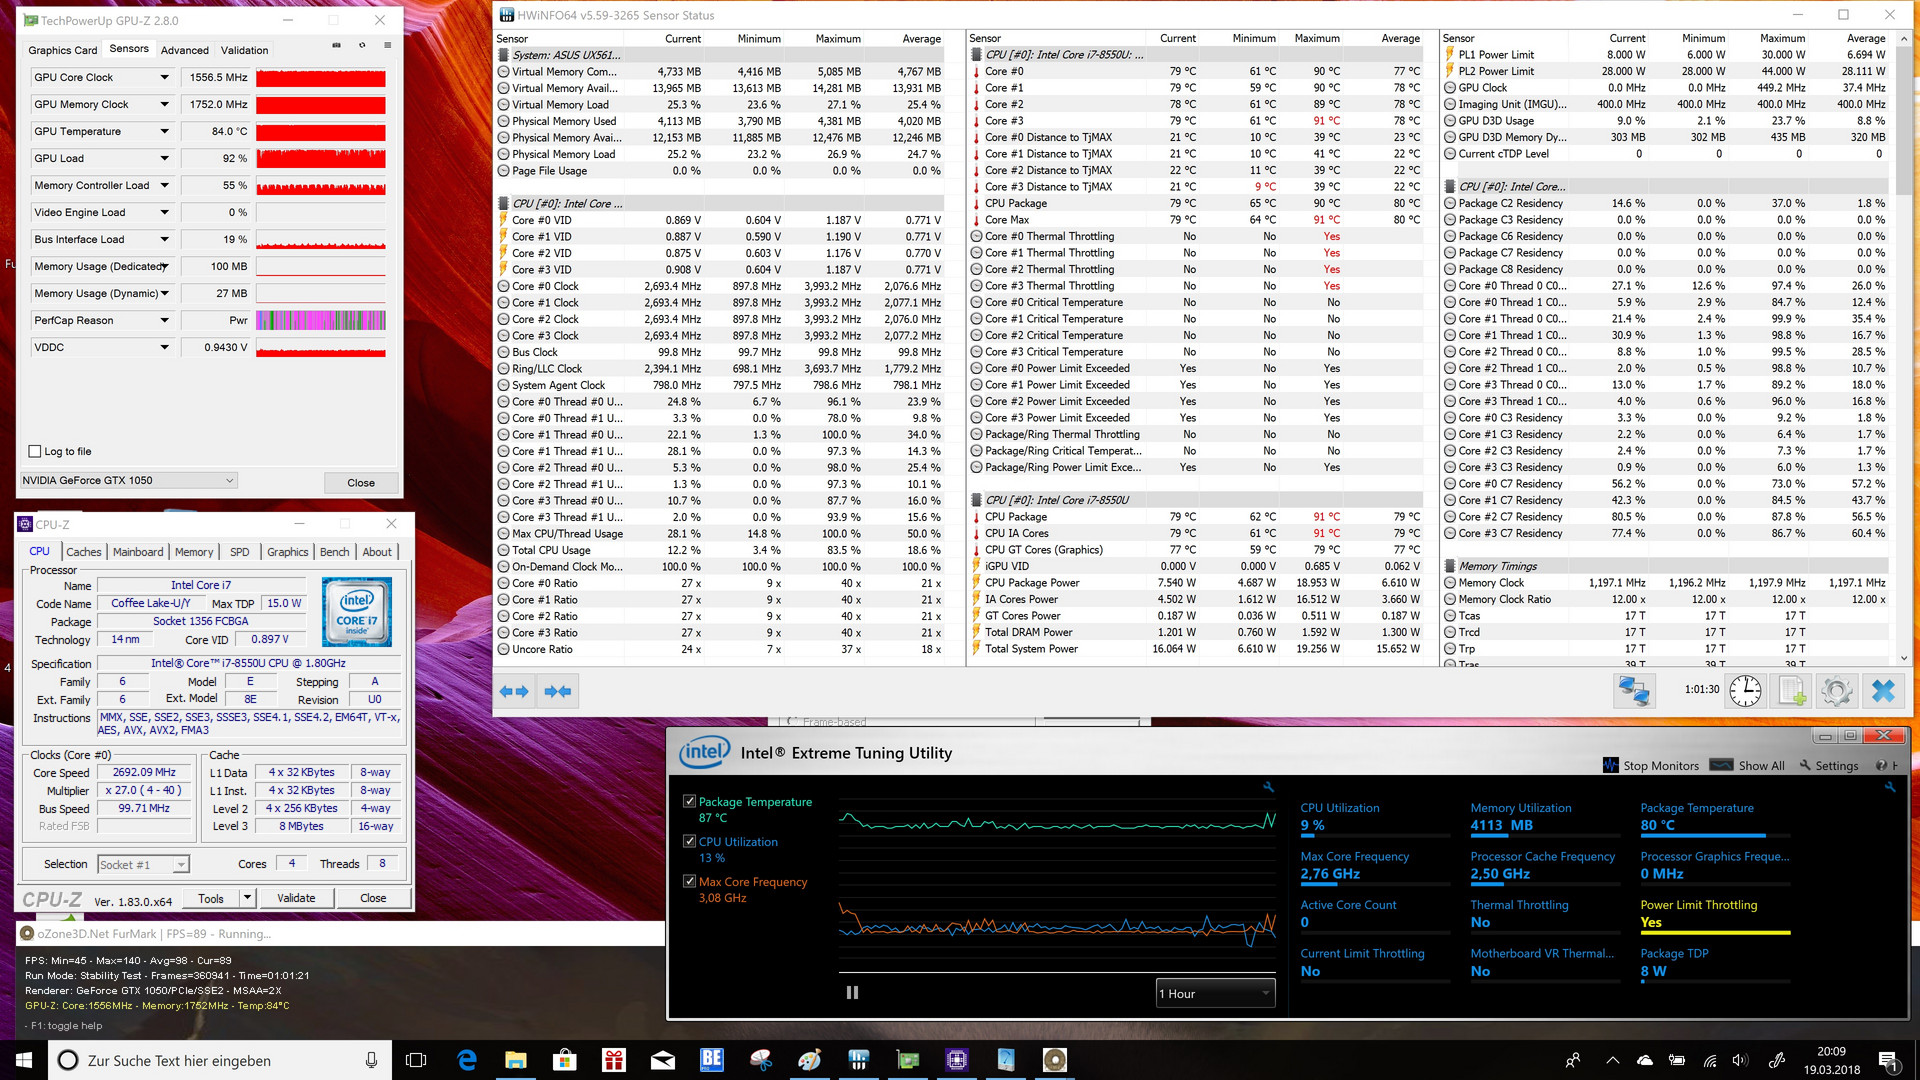Click HWiNFO shrink columns arrows icon
This screenshot has width=1920, height=1080.
click(x=558, y=691)
